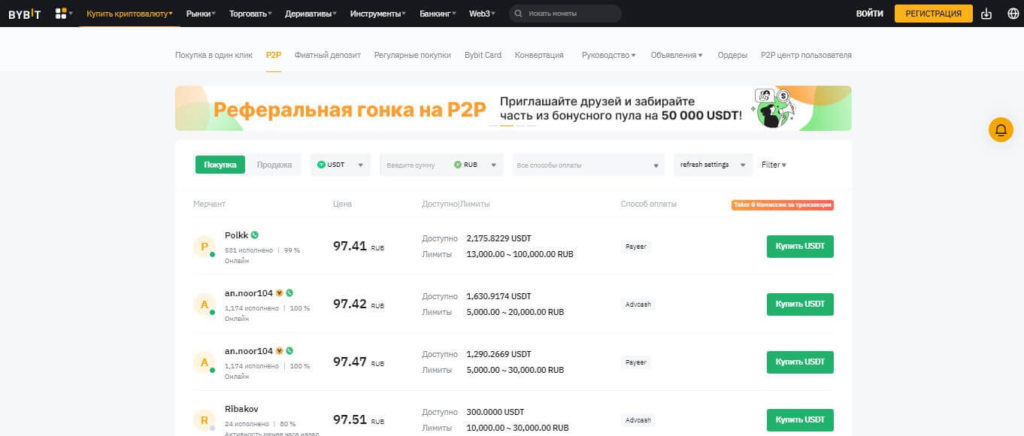Click the Advcash tag in Ribakov row
This screenshot has height=436, width=1024.
click(x=637, y=420)
